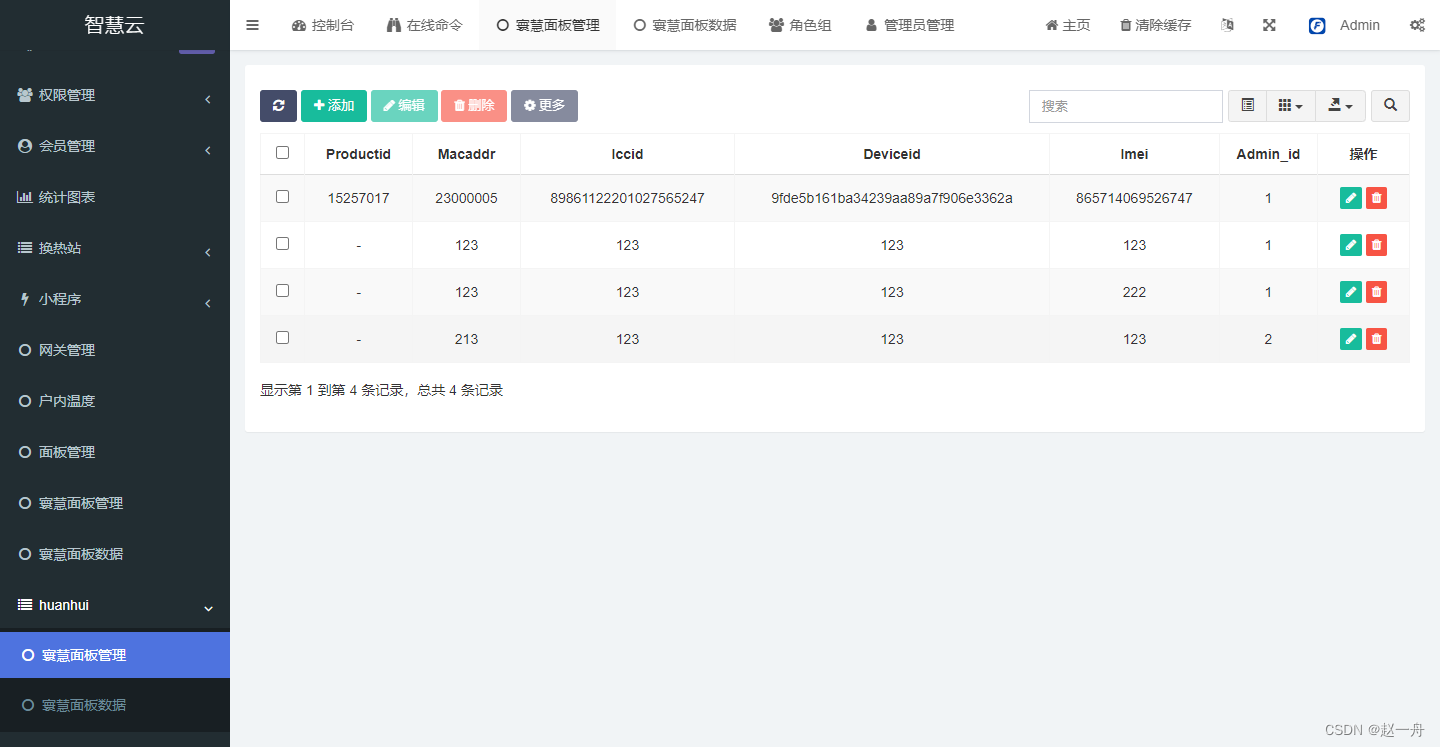Switch to the 控制台 tab
This screenshot has width=1440, height=747.
tap(323, 25)
